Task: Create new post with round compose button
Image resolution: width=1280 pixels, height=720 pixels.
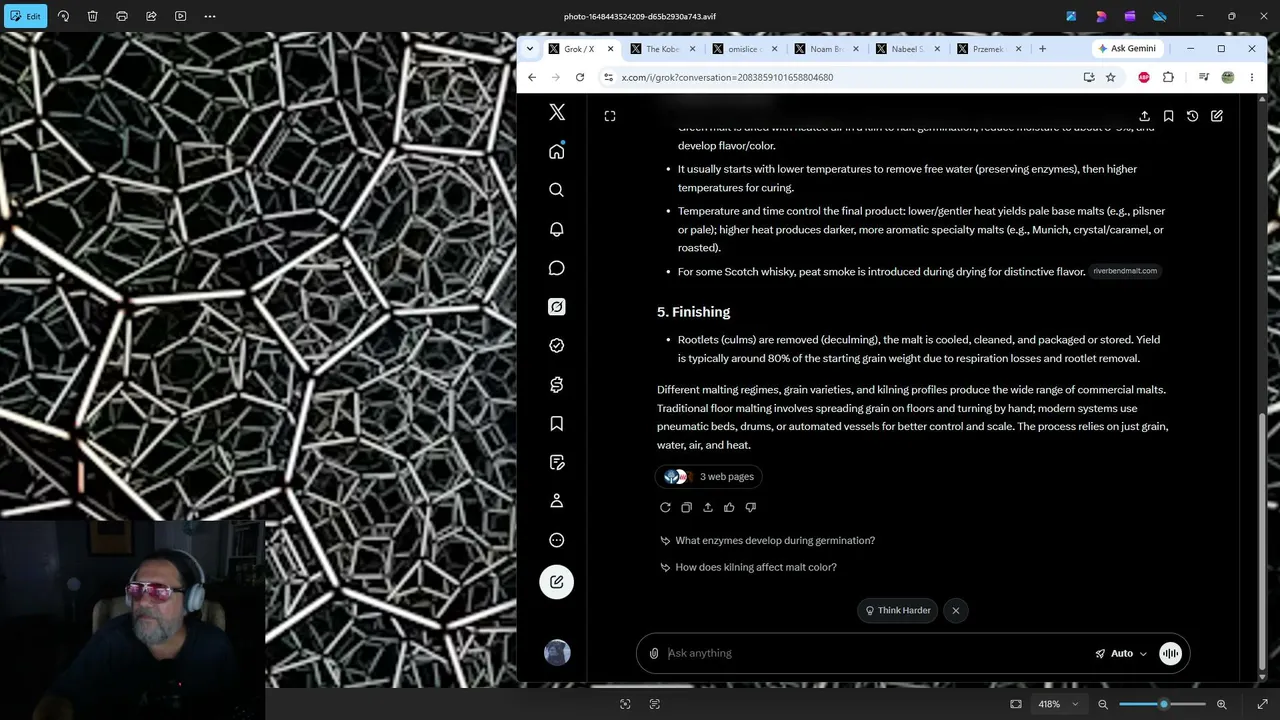Action: coord(557,582)
